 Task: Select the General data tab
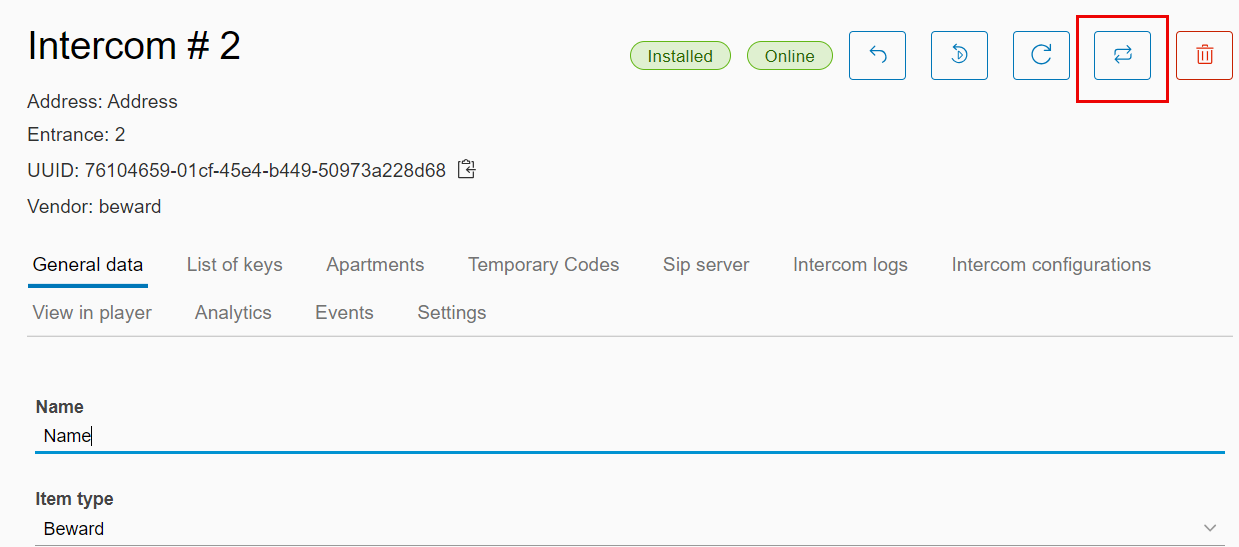coord(88,265)
